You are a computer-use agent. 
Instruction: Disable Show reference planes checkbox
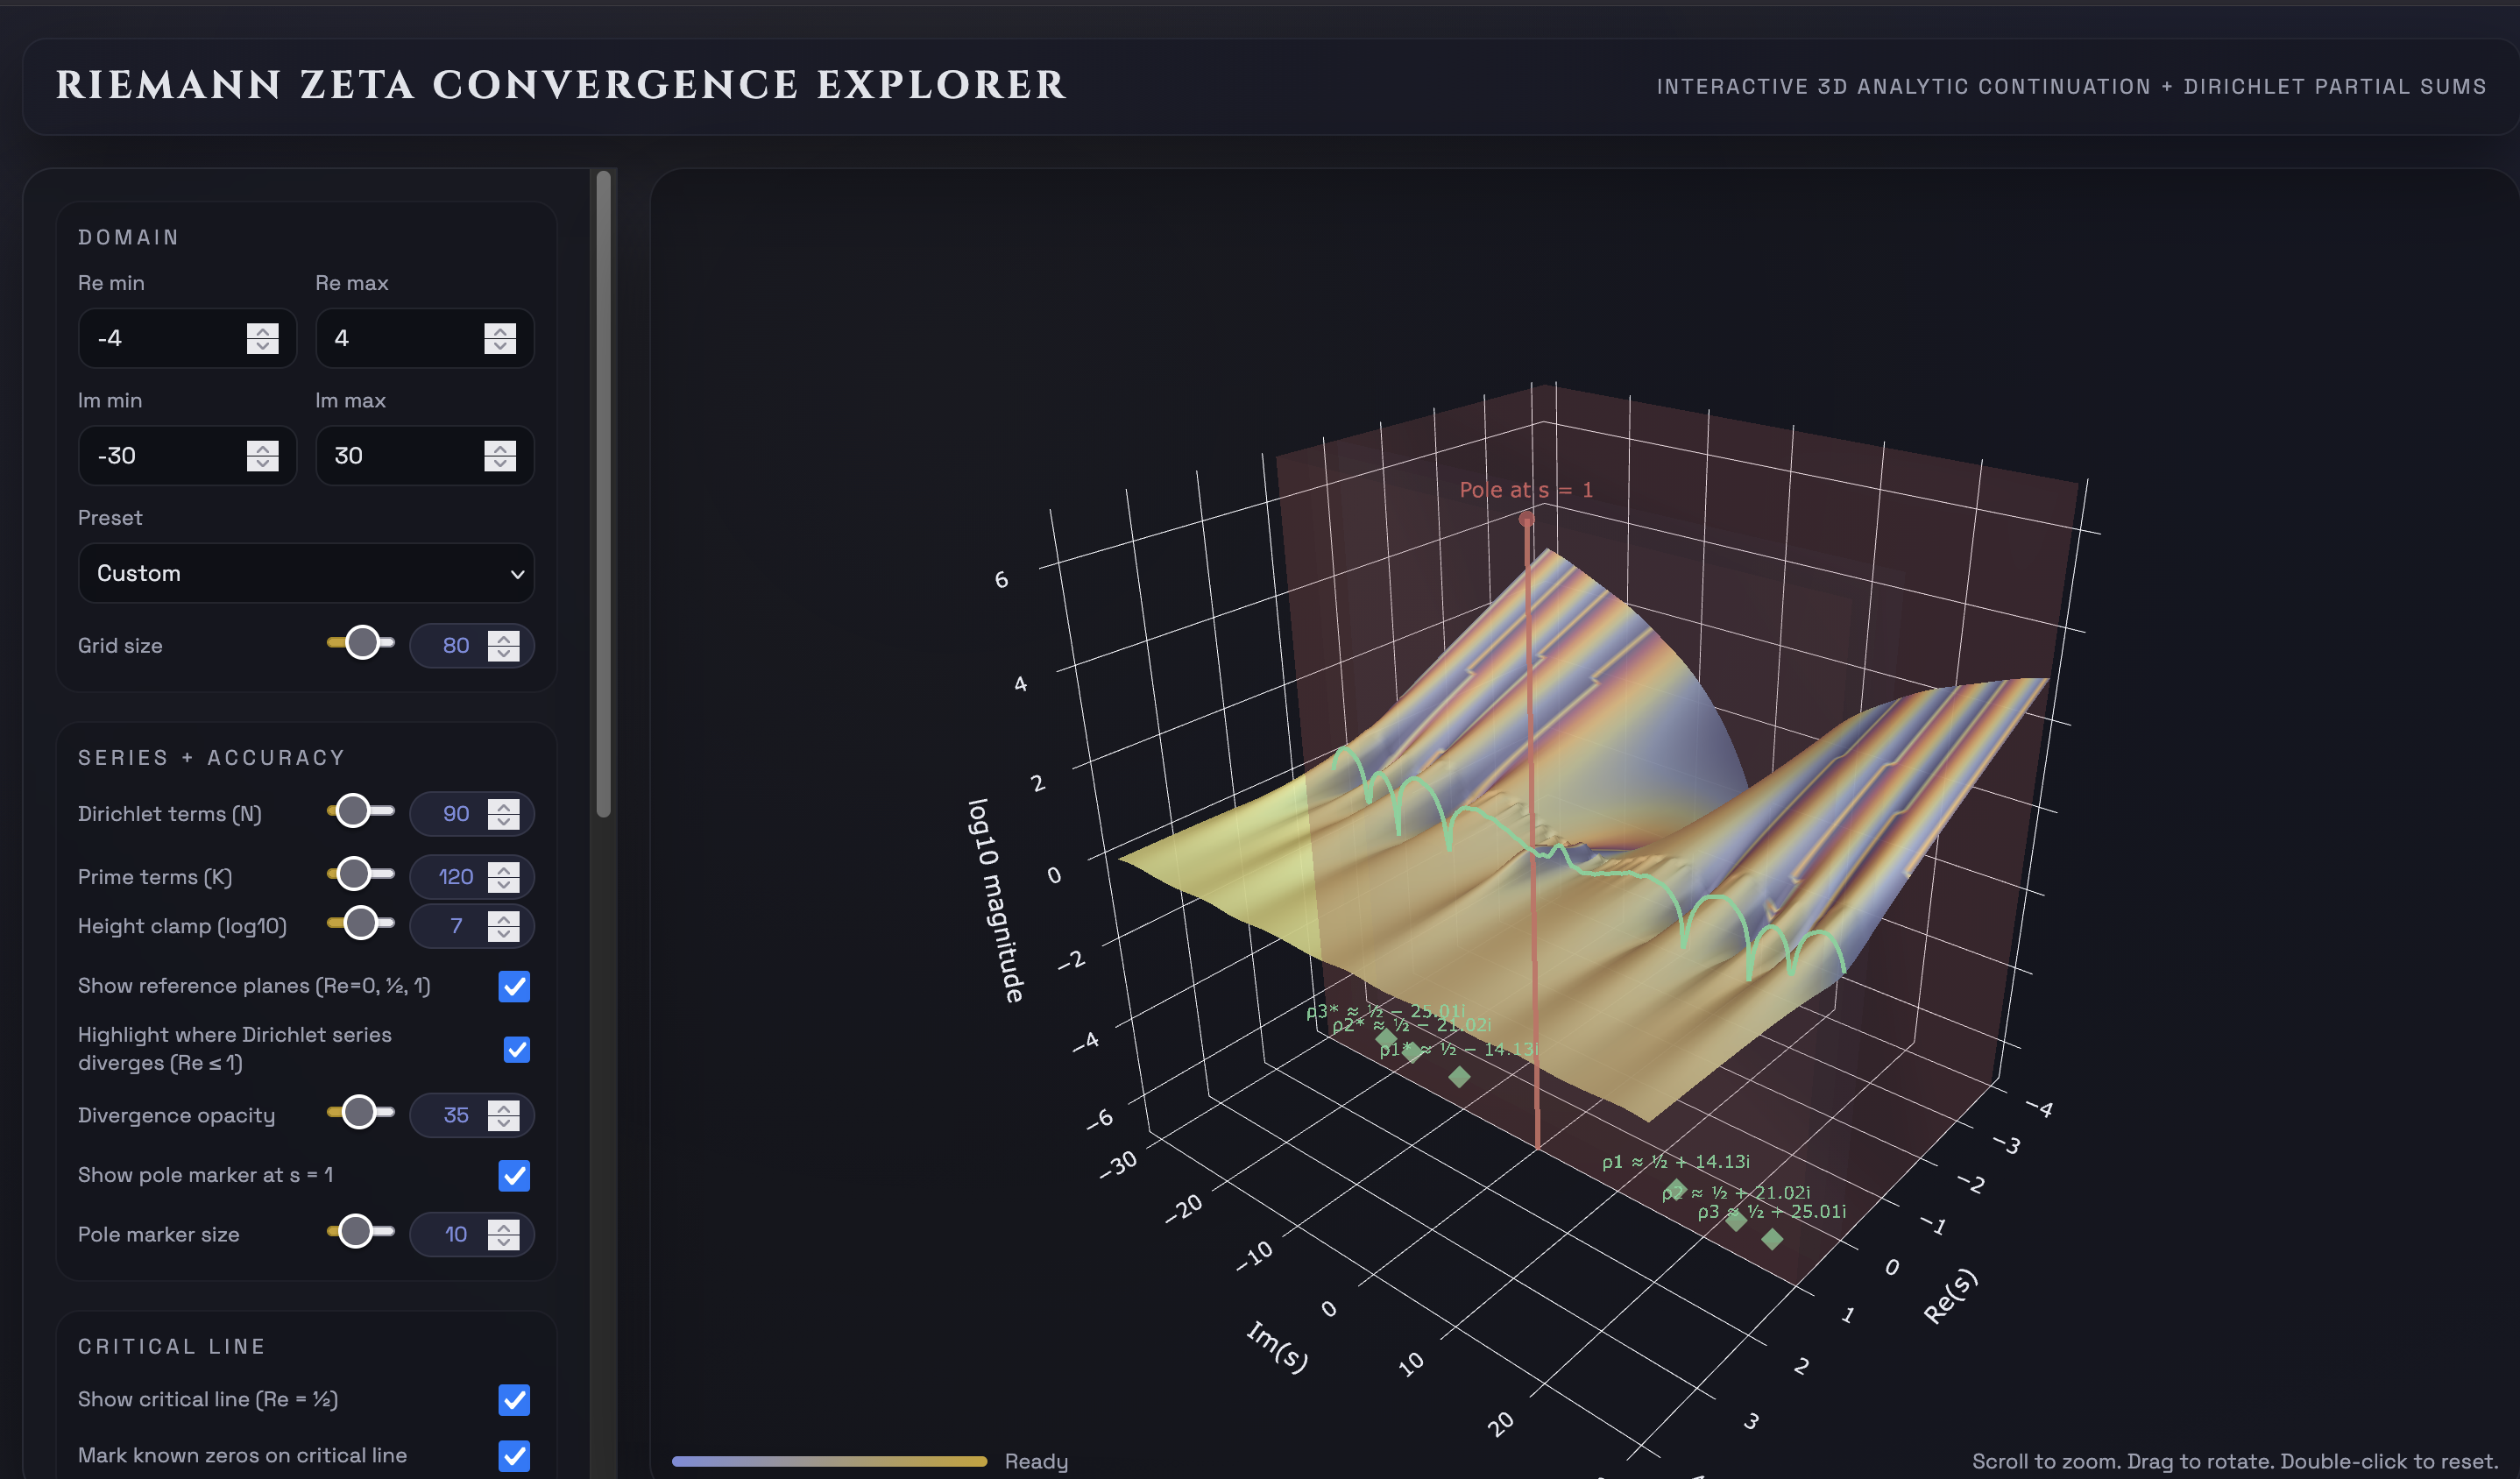coord(514,986)
